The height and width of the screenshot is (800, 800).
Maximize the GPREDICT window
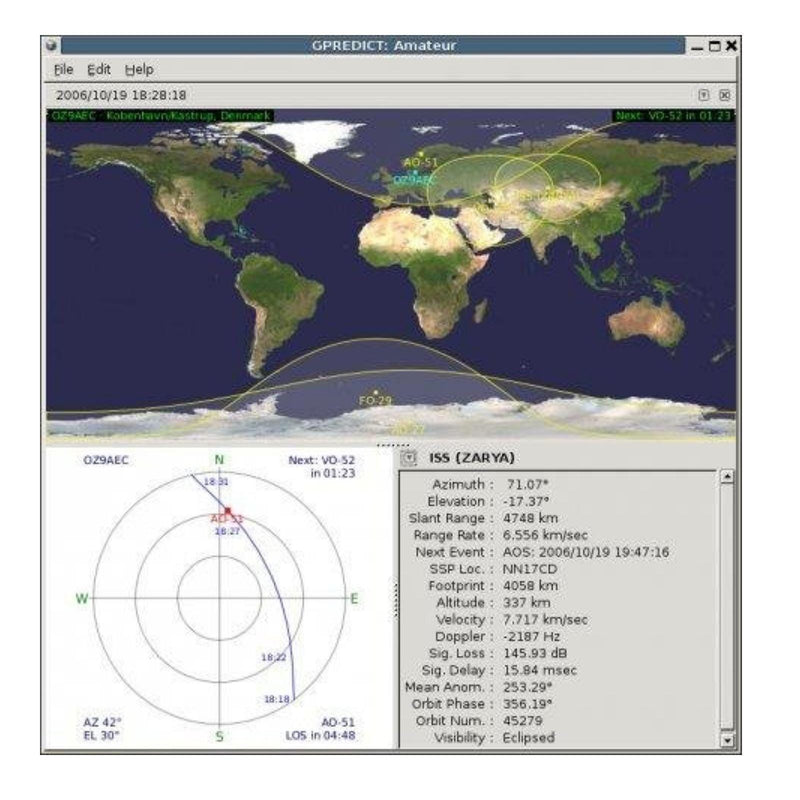click(715, 46)
